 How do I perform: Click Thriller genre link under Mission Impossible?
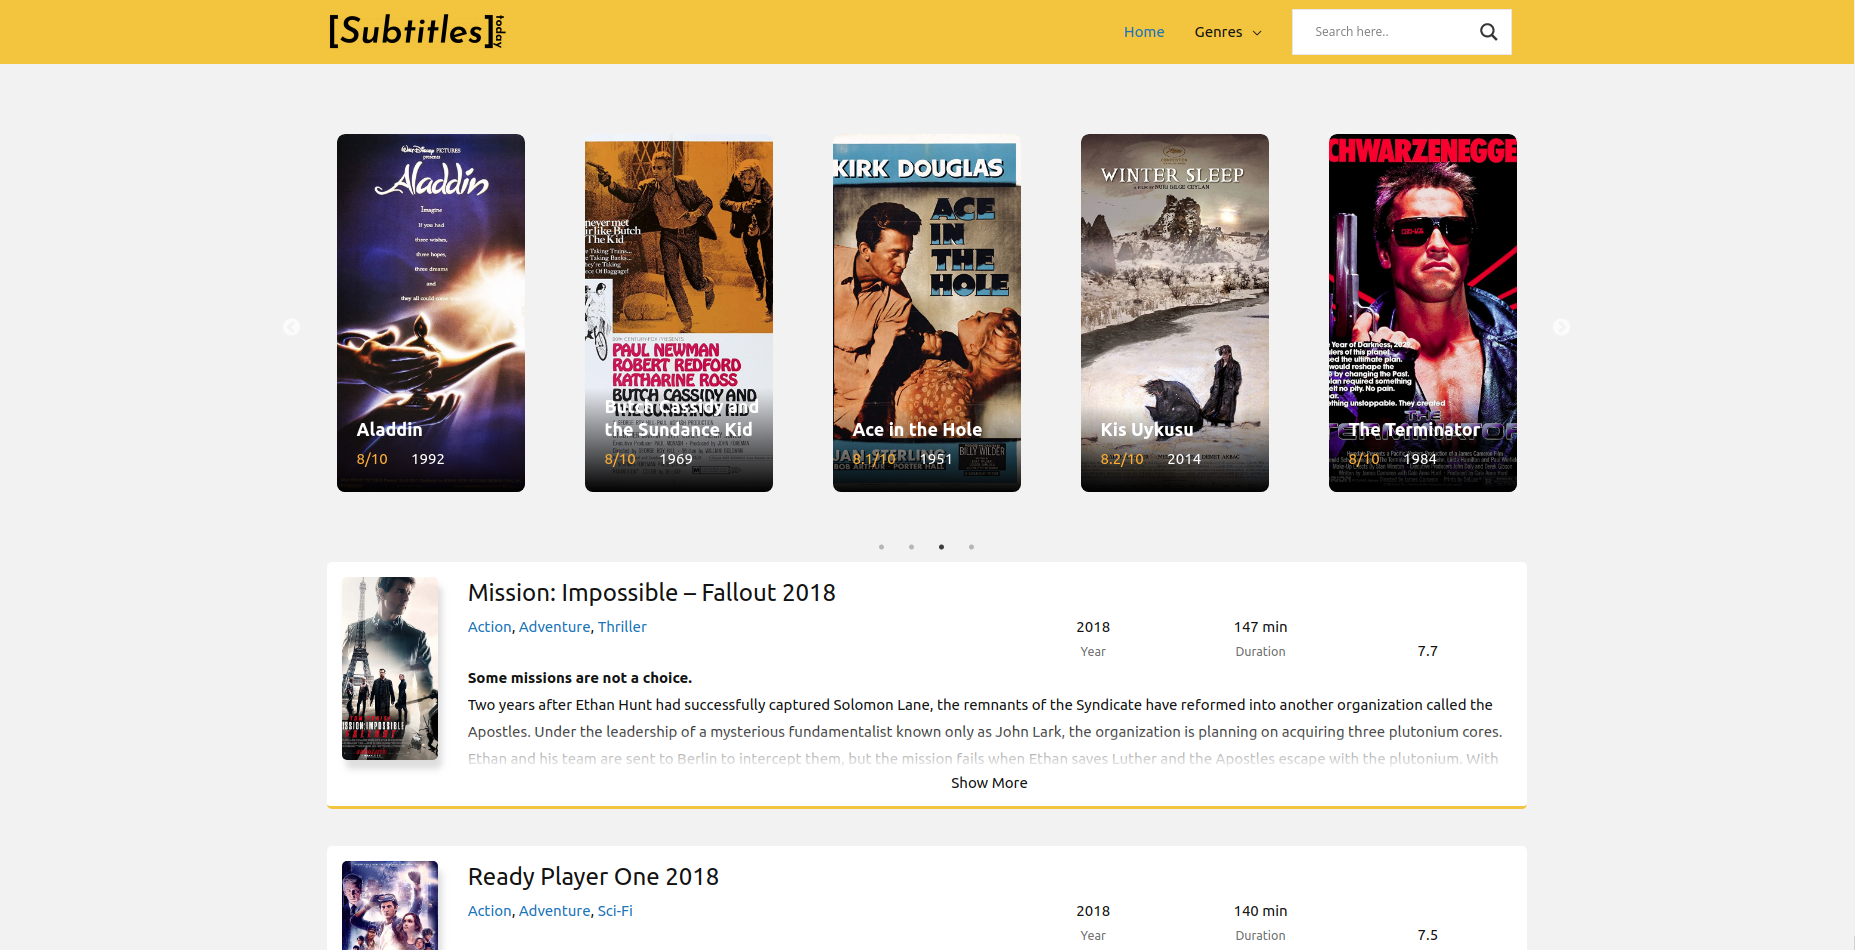point(622,627)
